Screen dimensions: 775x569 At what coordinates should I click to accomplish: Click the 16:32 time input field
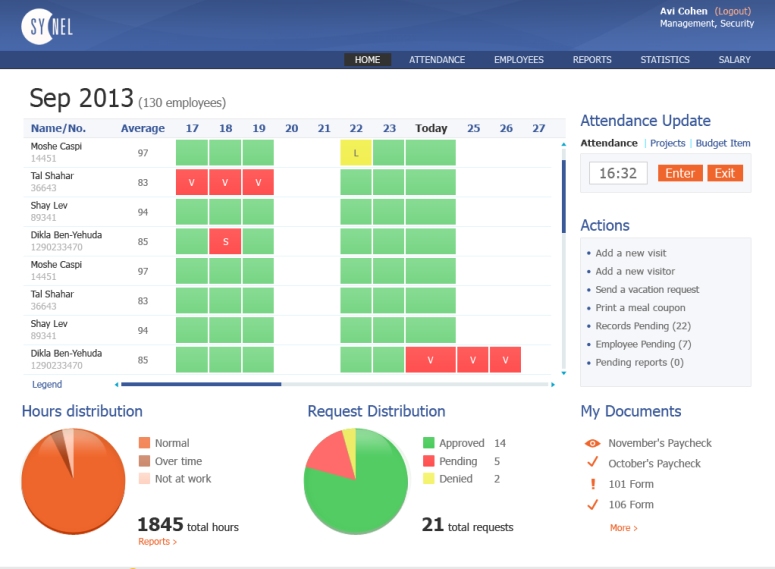[618, 173]
